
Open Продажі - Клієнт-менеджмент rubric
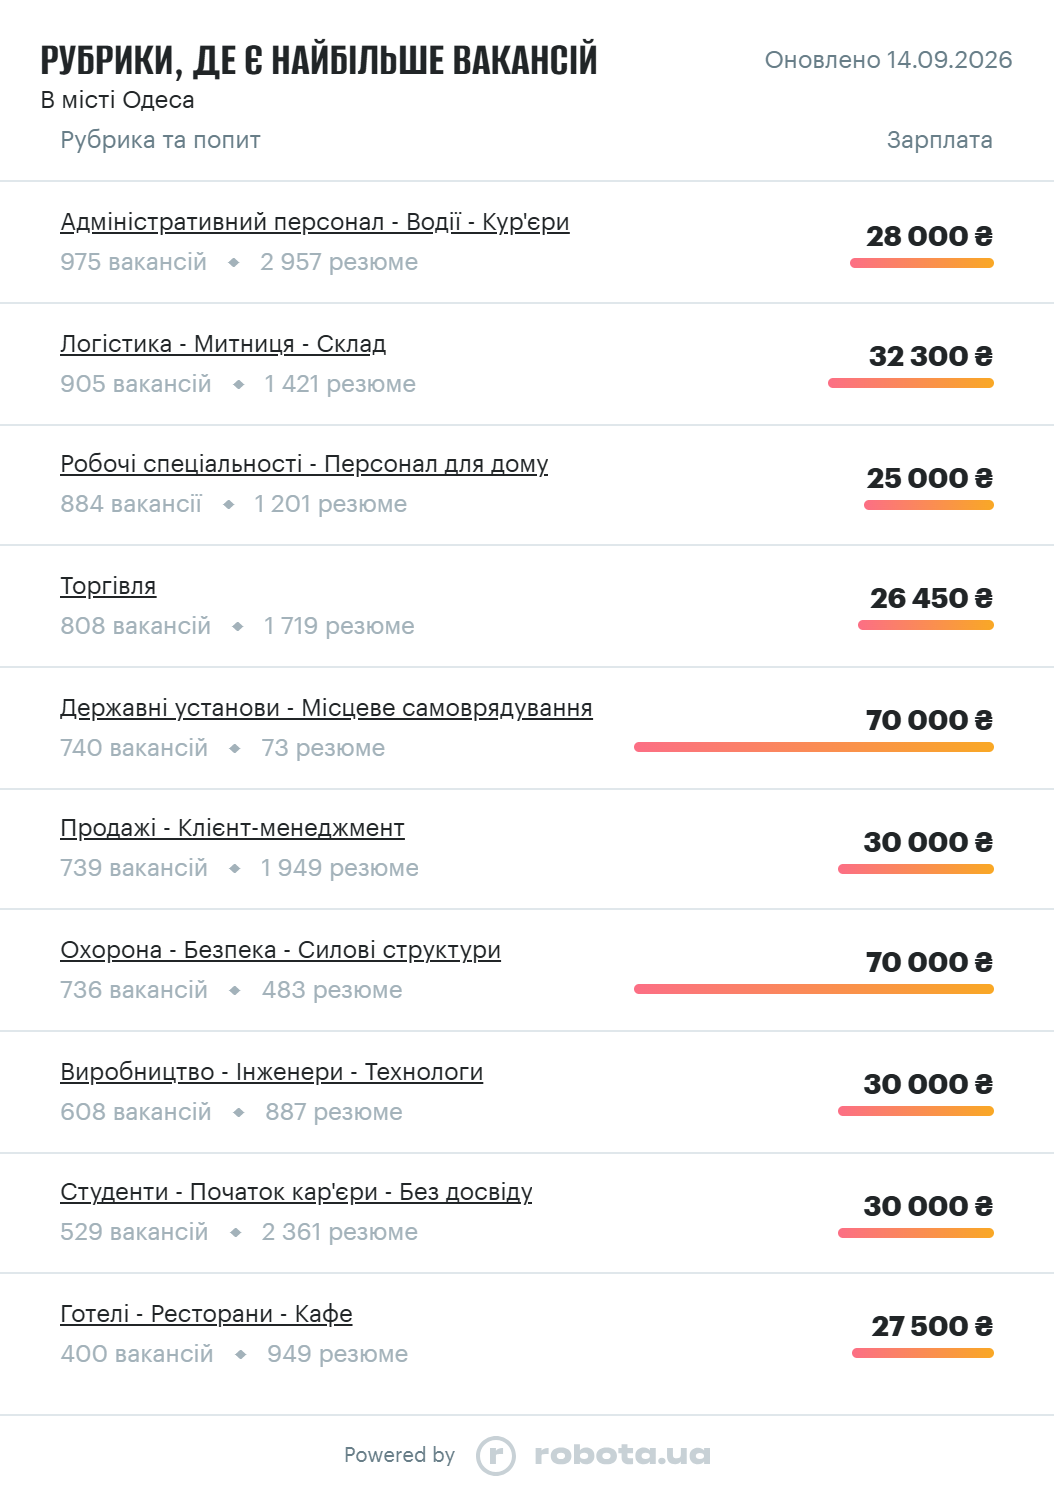[x=232, y=828]
